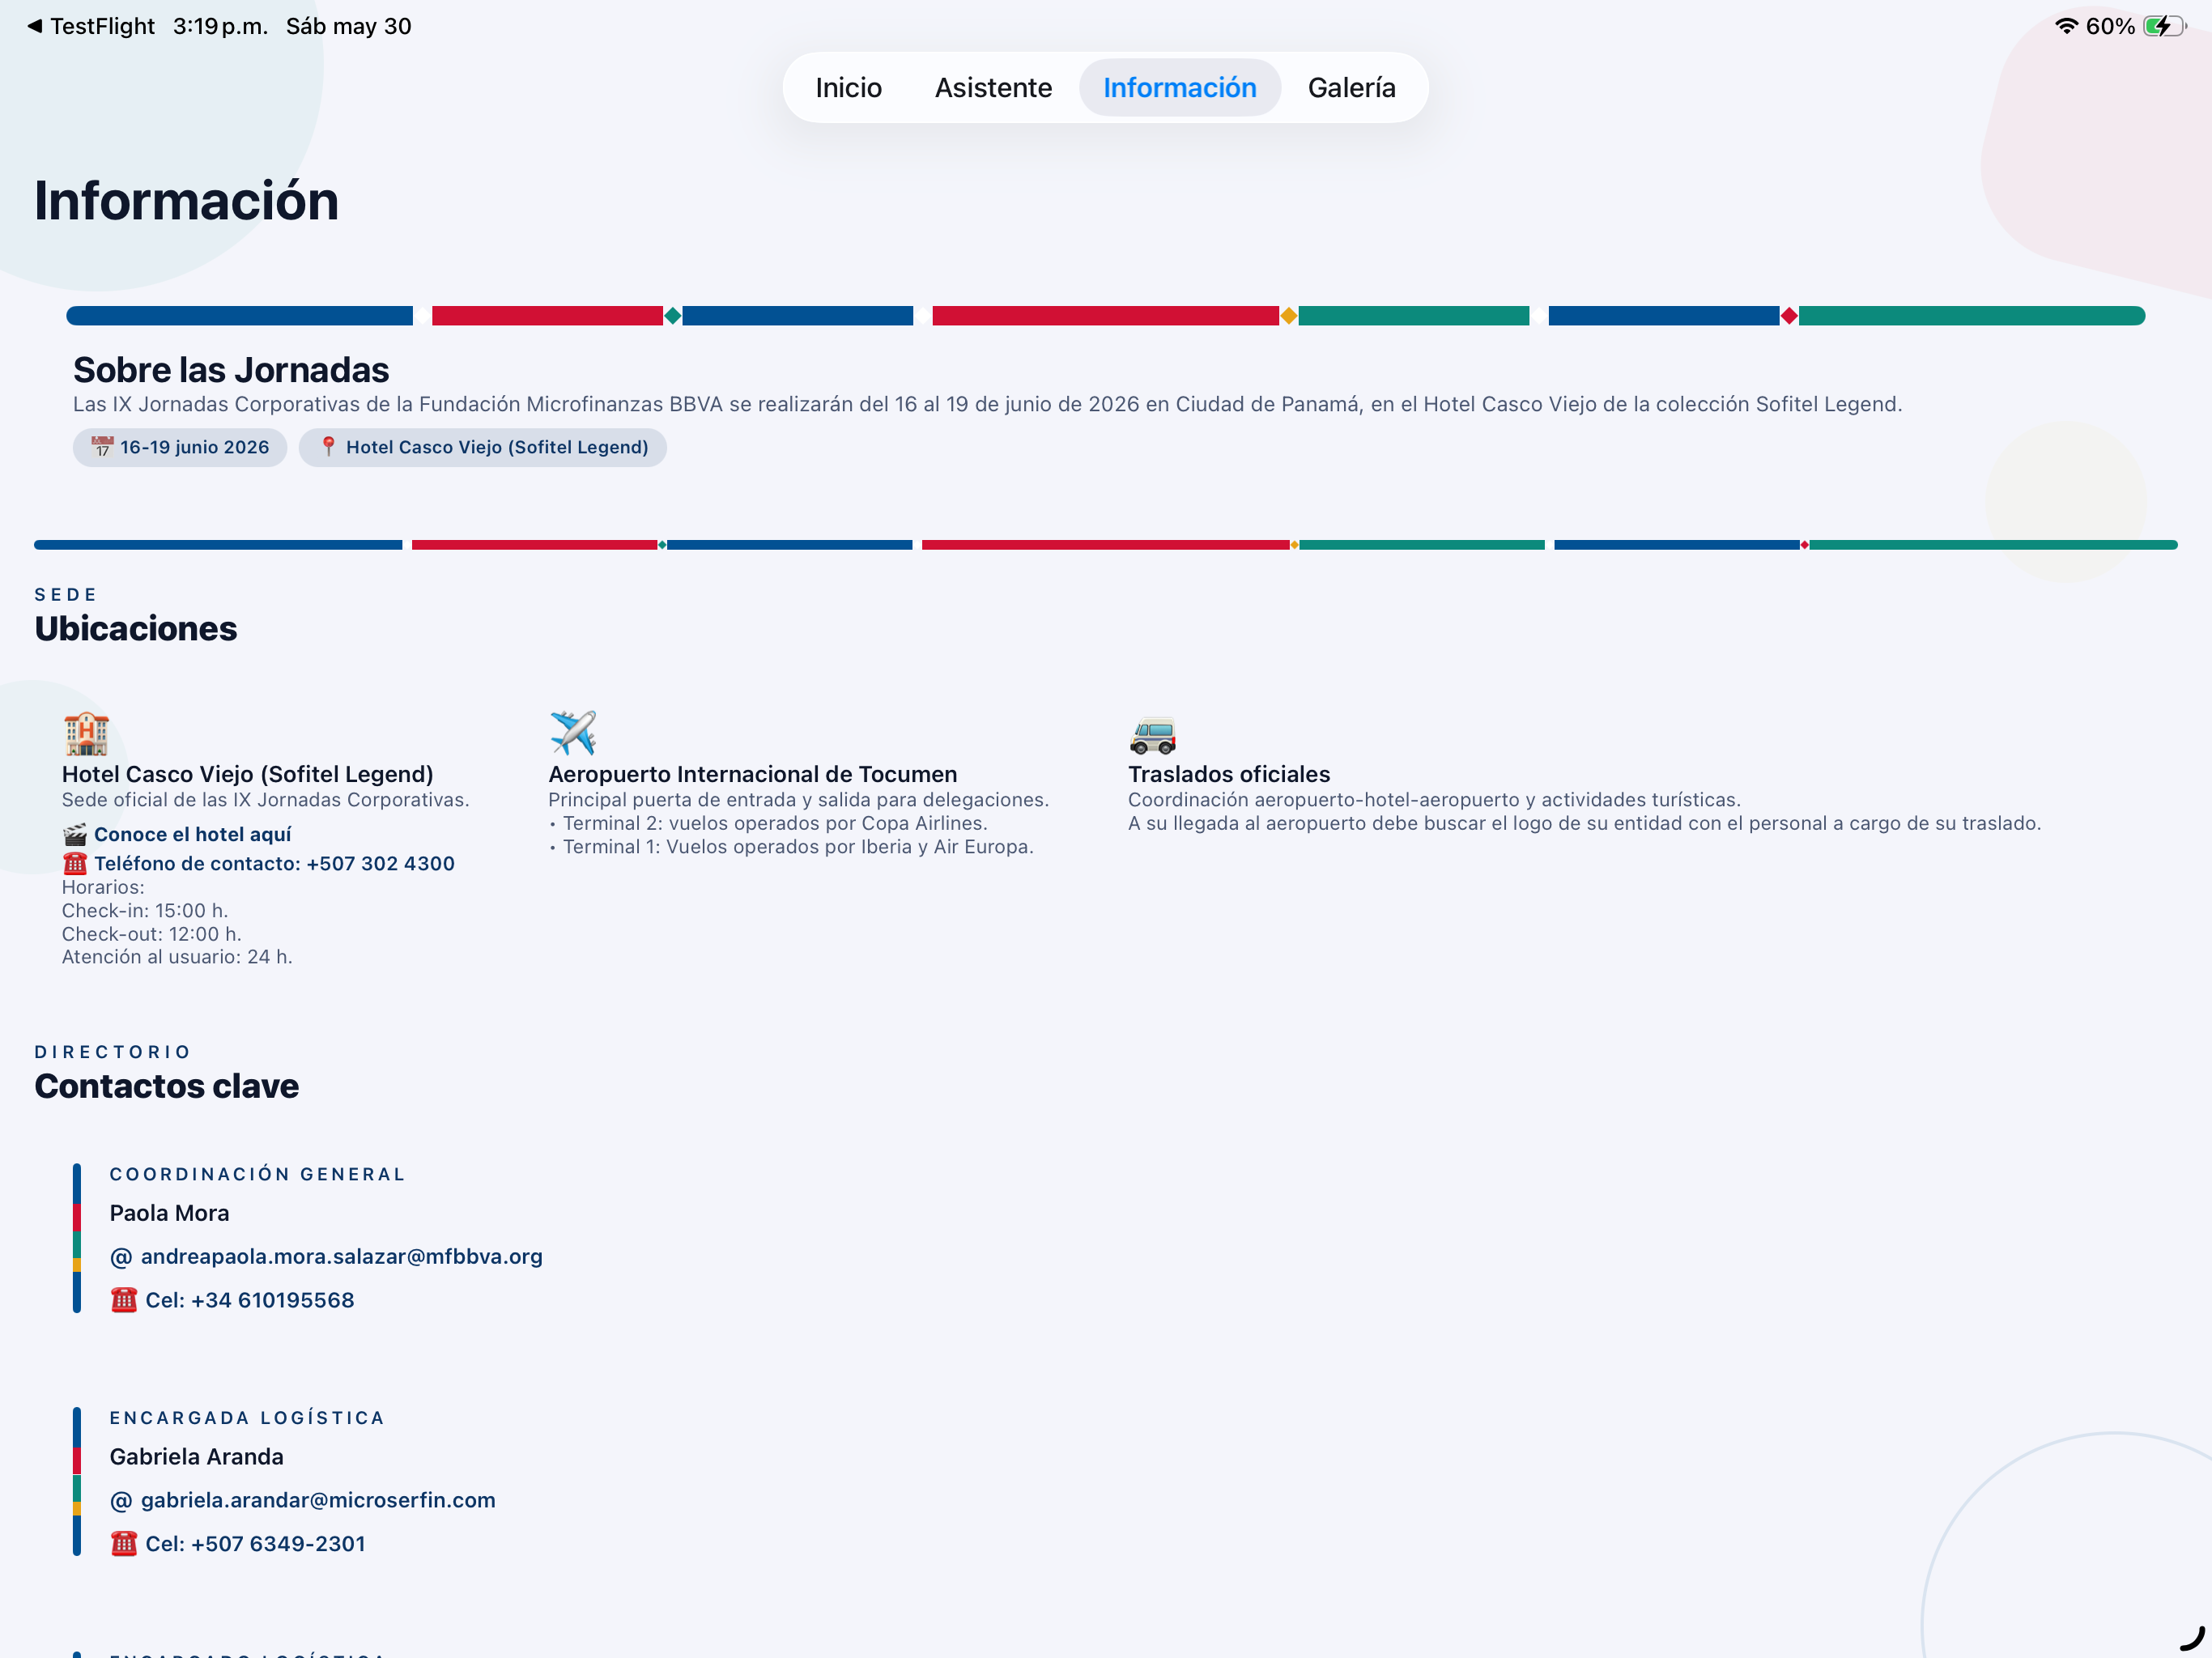Click the 'SEDE' section label
The width and height of the screenshot is (2212, 1658).
pos(66,595)
